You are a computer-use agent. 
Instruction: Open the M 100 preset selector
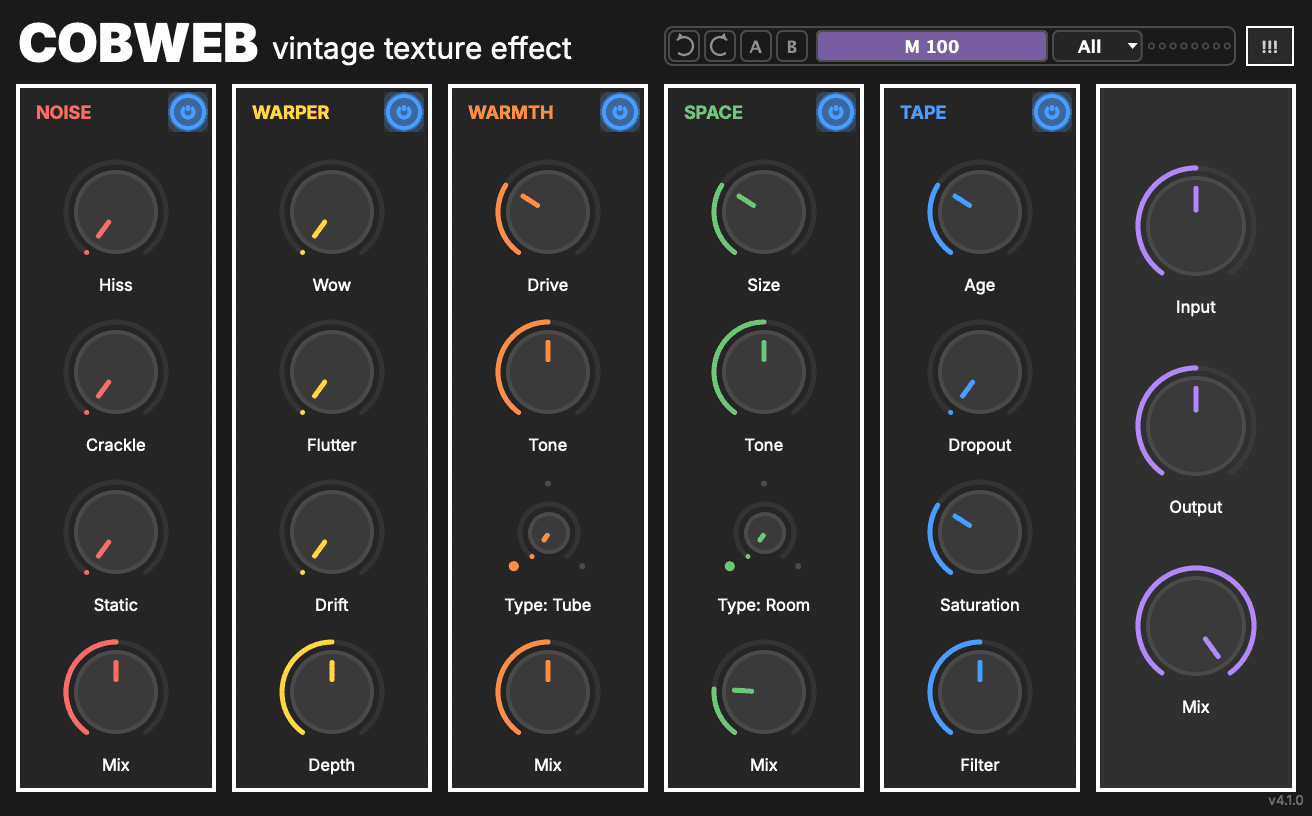pyautogui.click(x=932, y=46)
